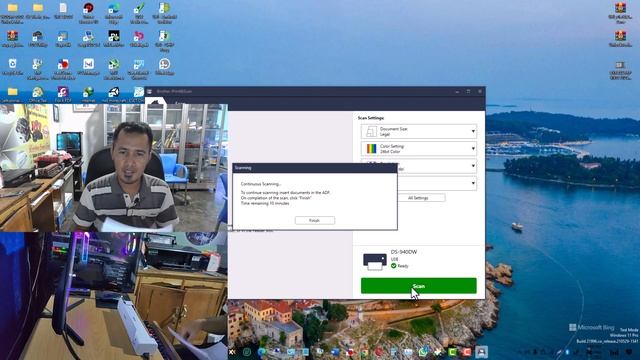The width and height of the screenshot is (640, 360).
Task: Click the Brother iPrint&Scan taskbar icon
Action: tap(482, 352)
